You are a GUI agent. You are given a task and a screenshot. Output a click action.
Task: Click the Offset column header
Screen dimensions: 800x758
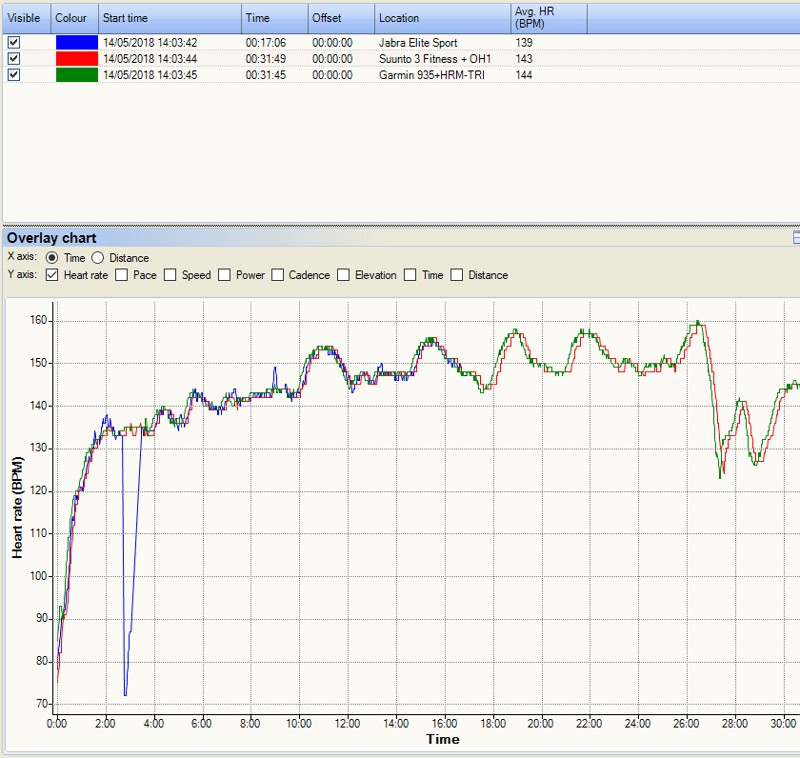(x=340, y=18)
